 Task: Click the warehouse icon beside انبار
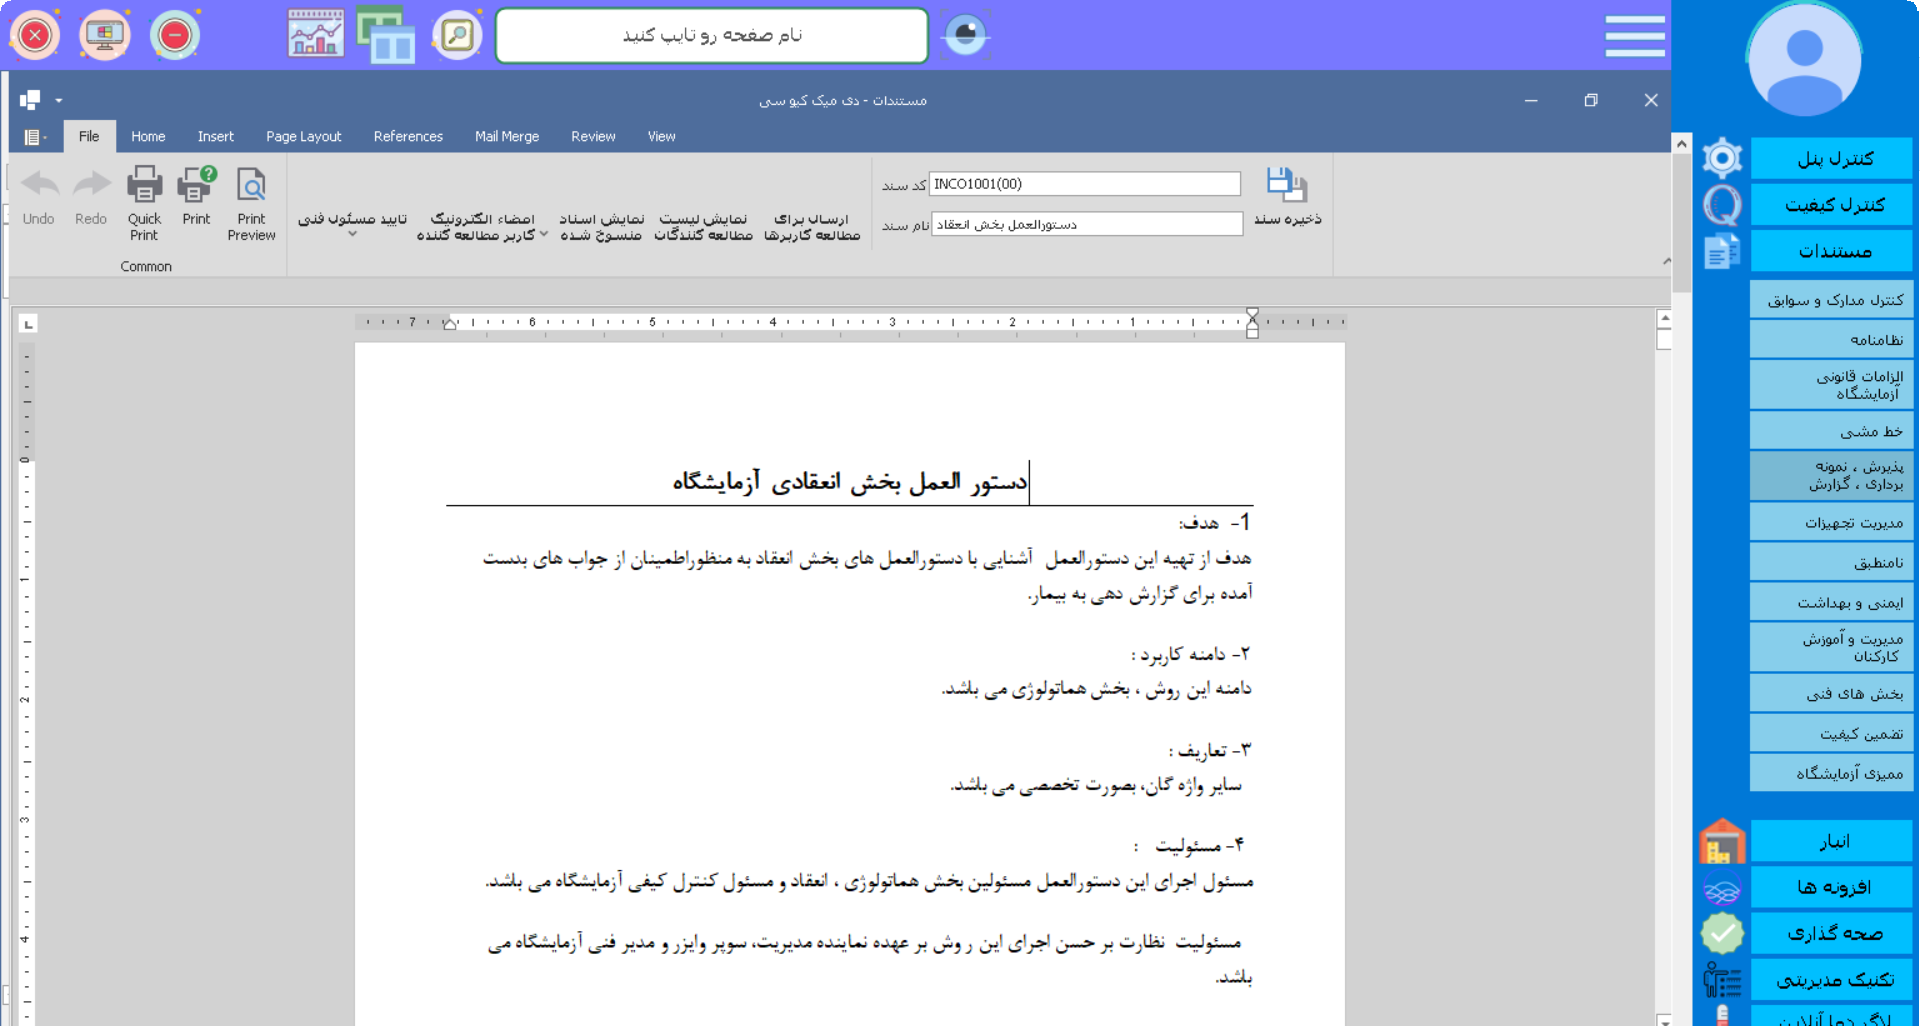coord(1722,841)
